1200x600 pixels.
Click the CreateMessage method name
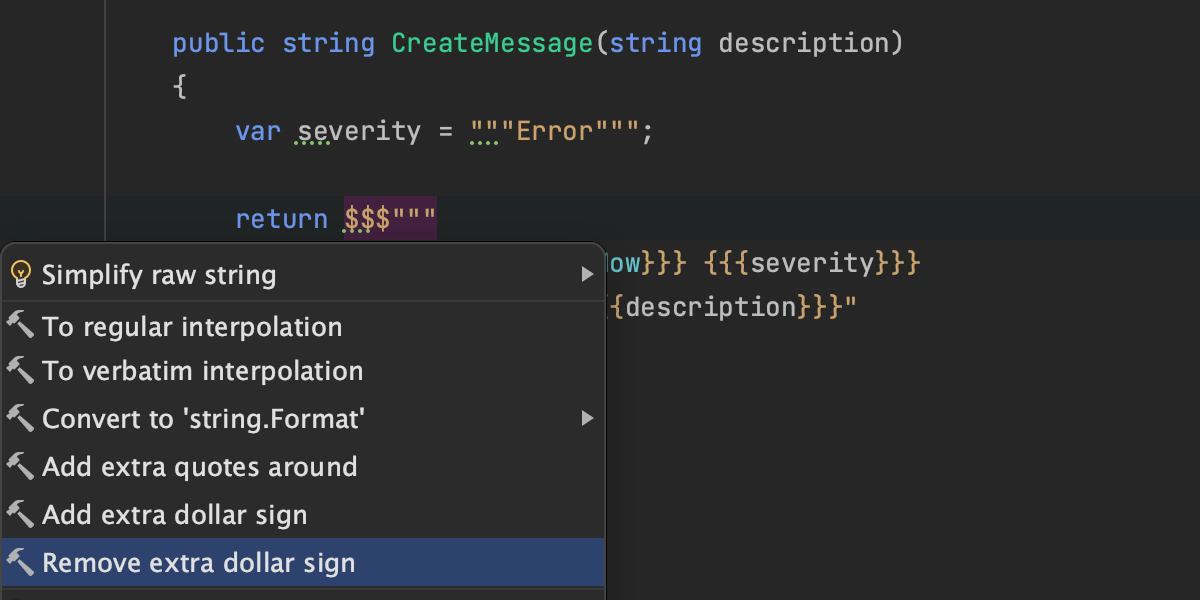(x=491, y=44)
